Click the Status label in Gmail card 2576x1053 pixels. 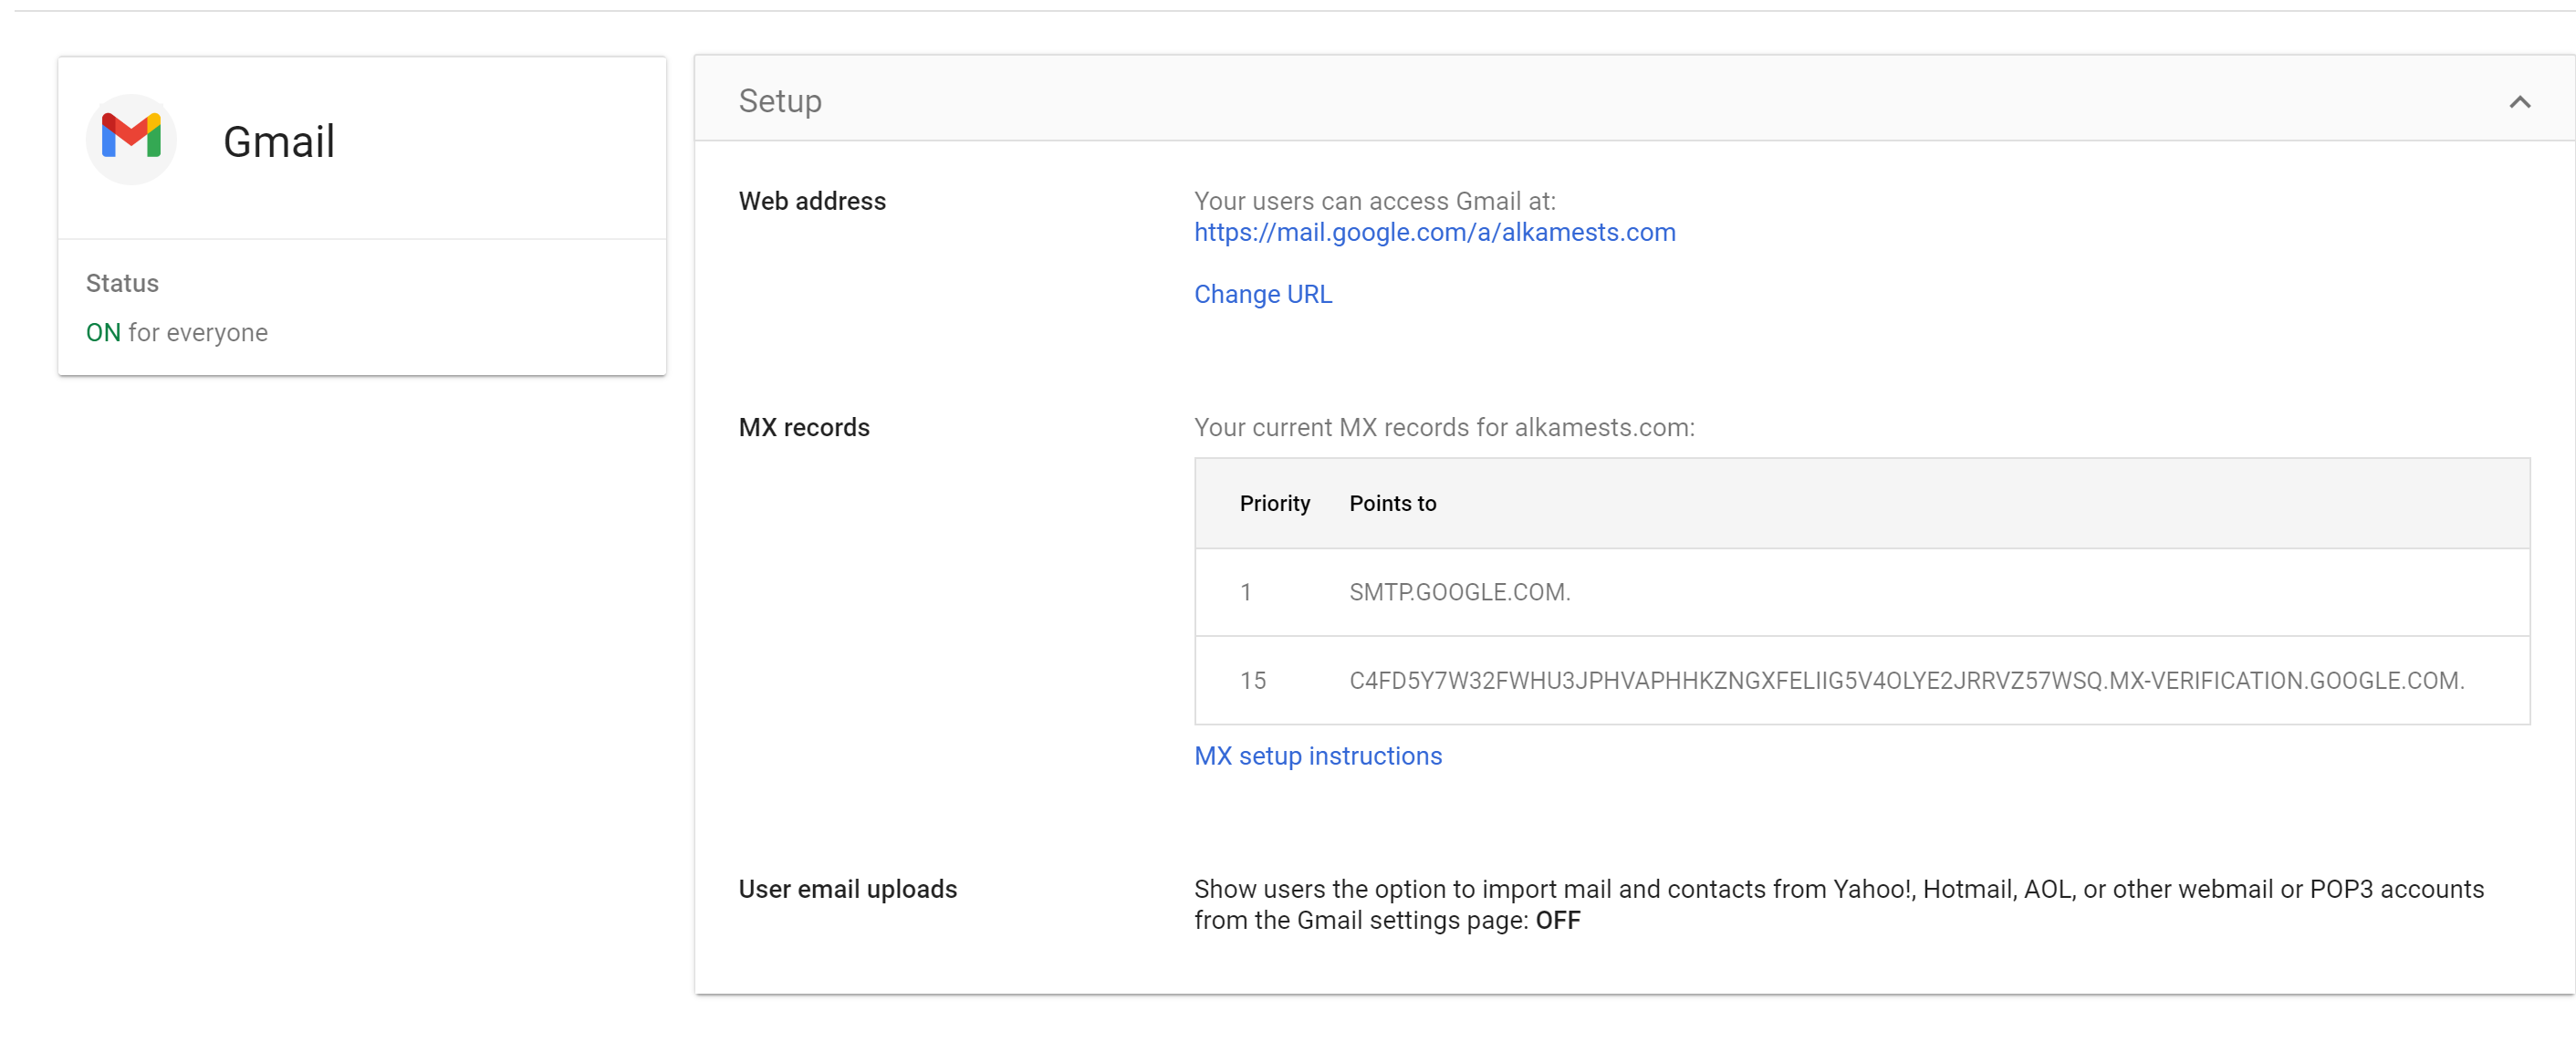coord(122,283)
